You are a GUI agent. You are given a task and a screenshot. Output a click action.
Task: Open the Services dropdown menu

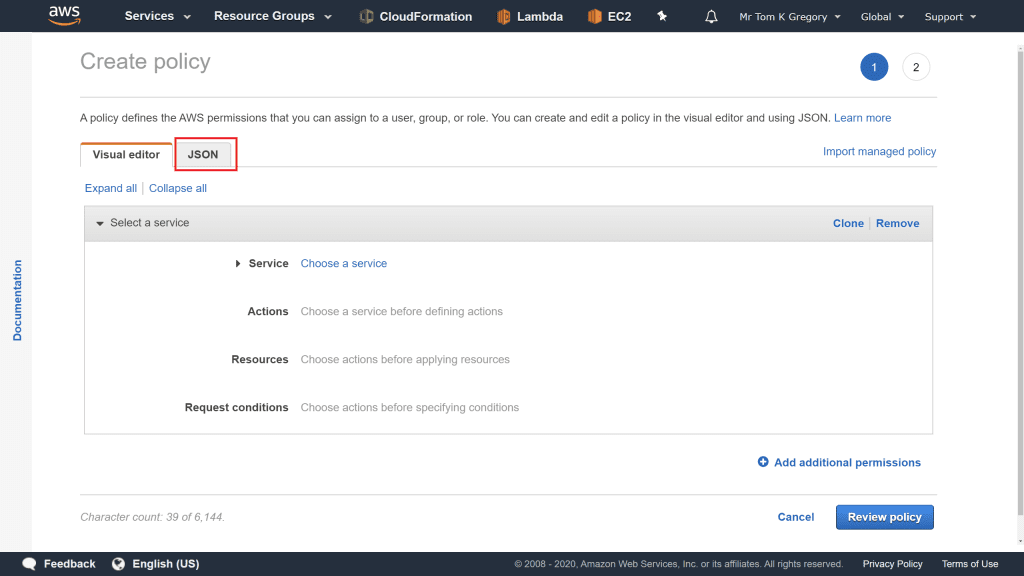coord(157,16)
